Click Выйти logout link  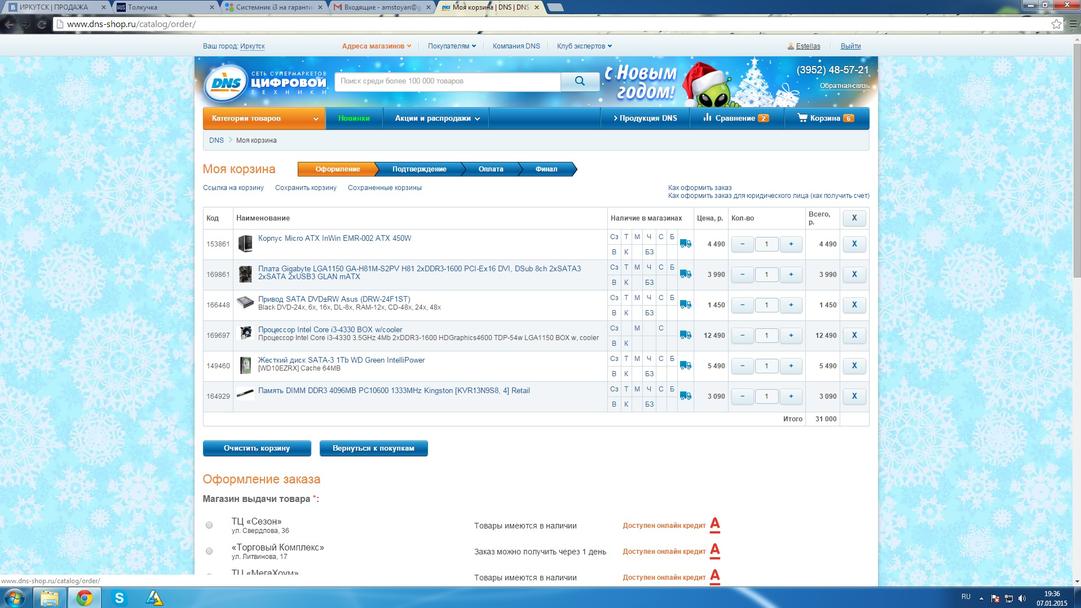coord(850,46)
